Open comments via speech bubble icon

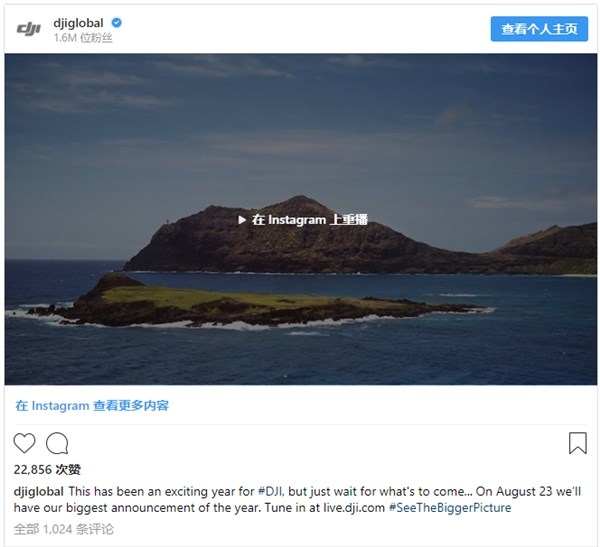[x=57, y=443]
